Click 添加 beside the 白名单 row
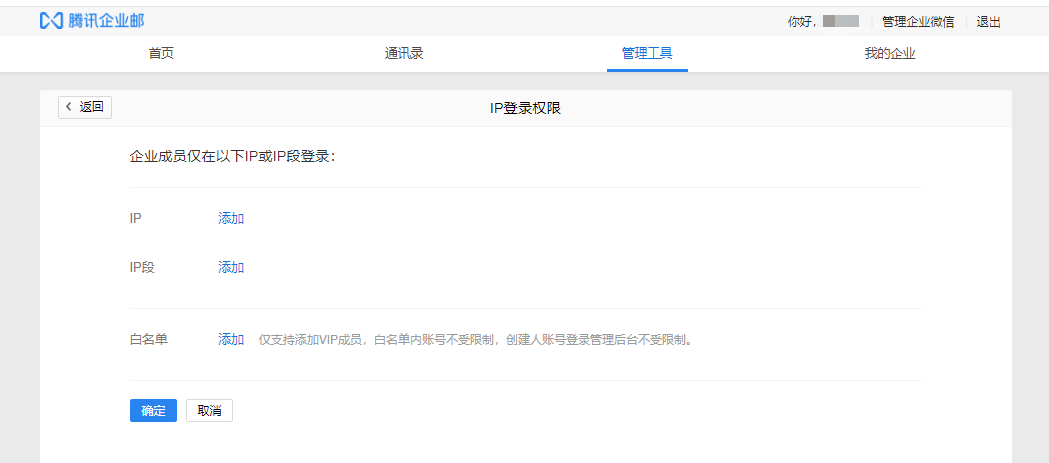 click(231, 339)
